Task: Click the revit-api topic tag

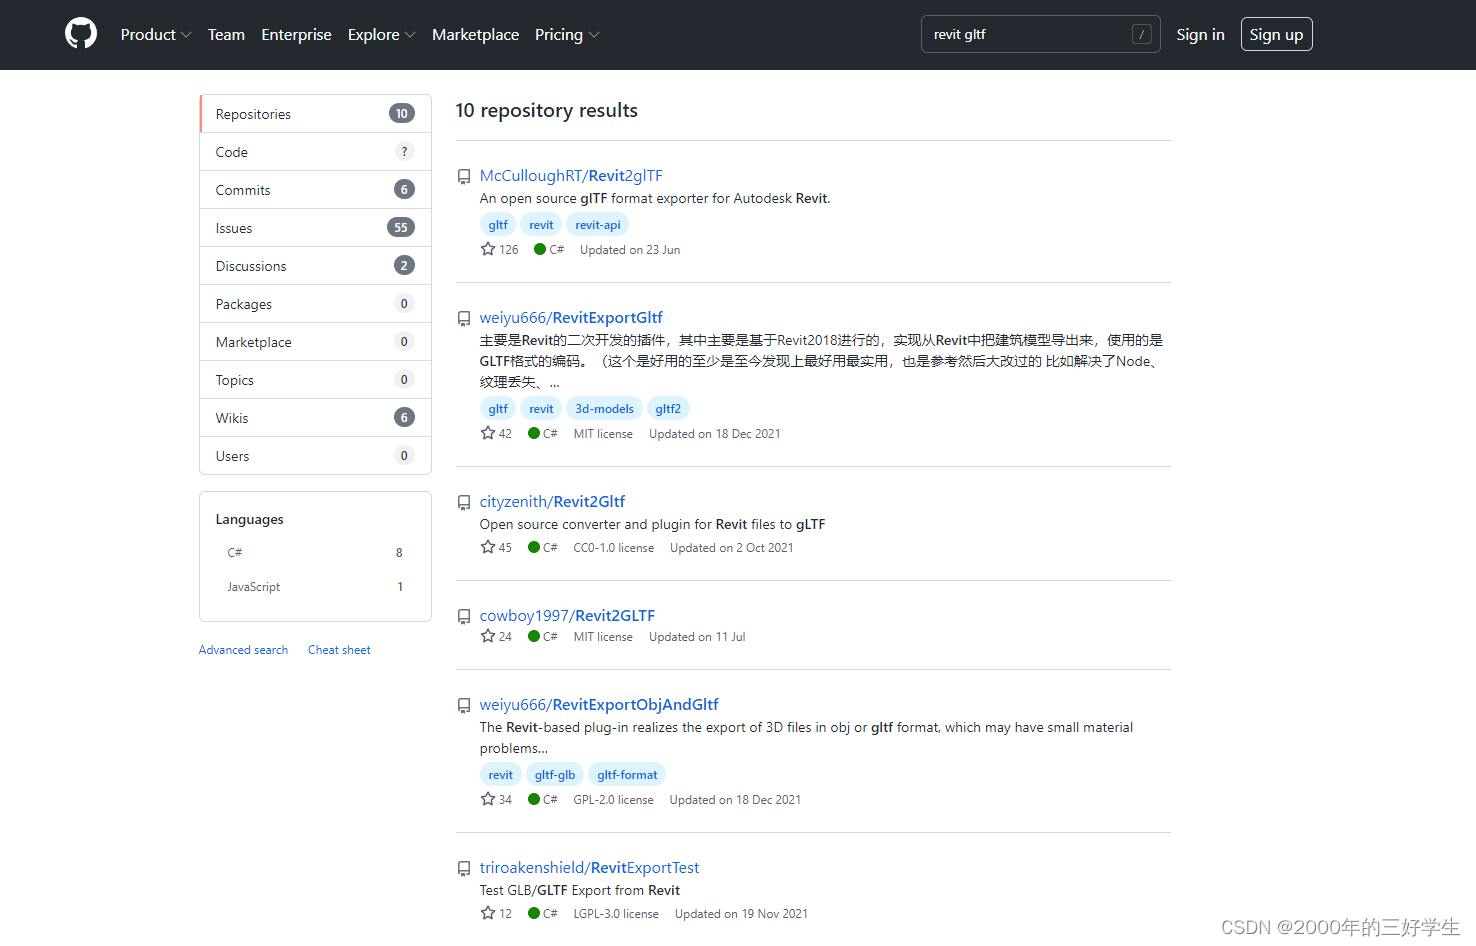Action: coord(597,225)
